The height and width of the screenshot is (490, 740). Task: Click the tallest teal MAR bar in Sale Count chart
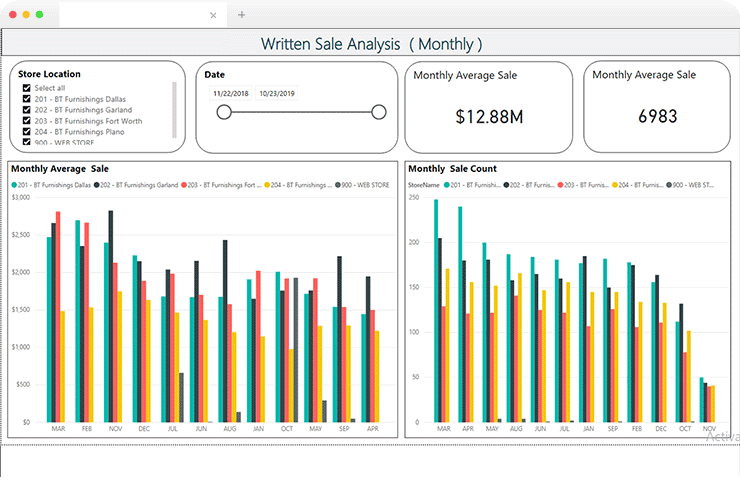click(436, 311)
